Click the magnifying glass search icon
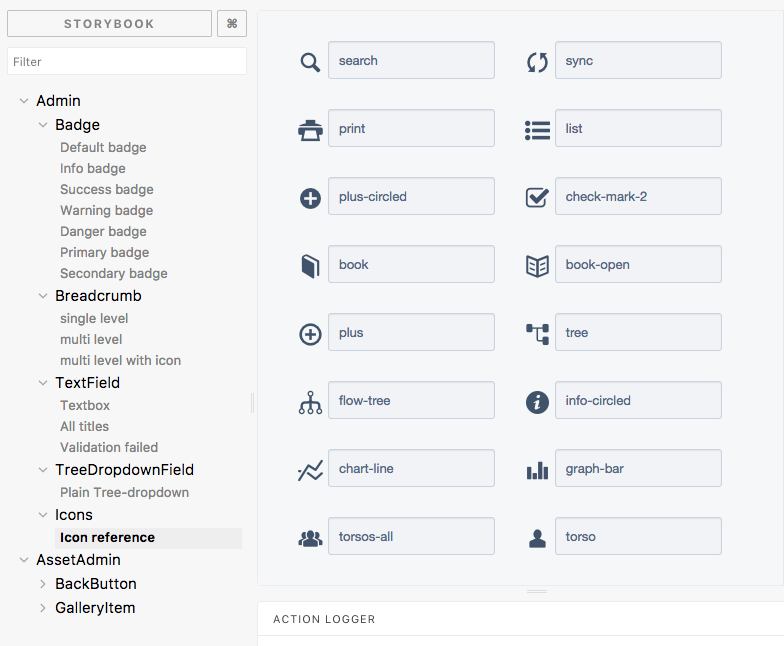 [310, 62]
